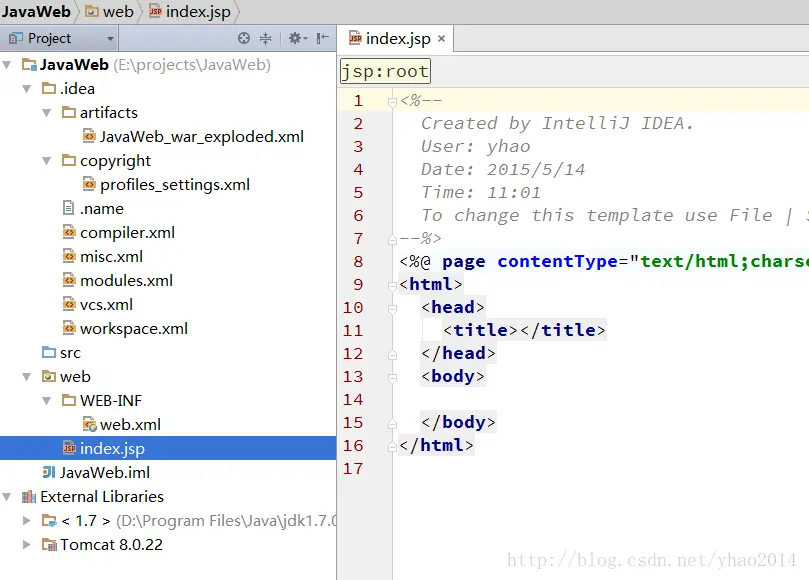Select misc.xml file
Screen dimensions: 809x580
111,256
